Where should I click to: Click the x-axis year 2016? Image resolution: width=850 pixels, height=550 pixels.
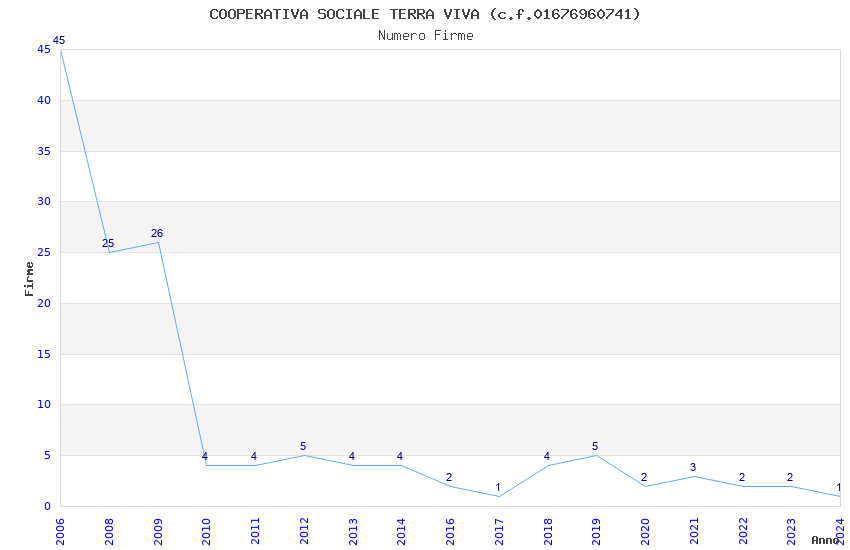450,531
